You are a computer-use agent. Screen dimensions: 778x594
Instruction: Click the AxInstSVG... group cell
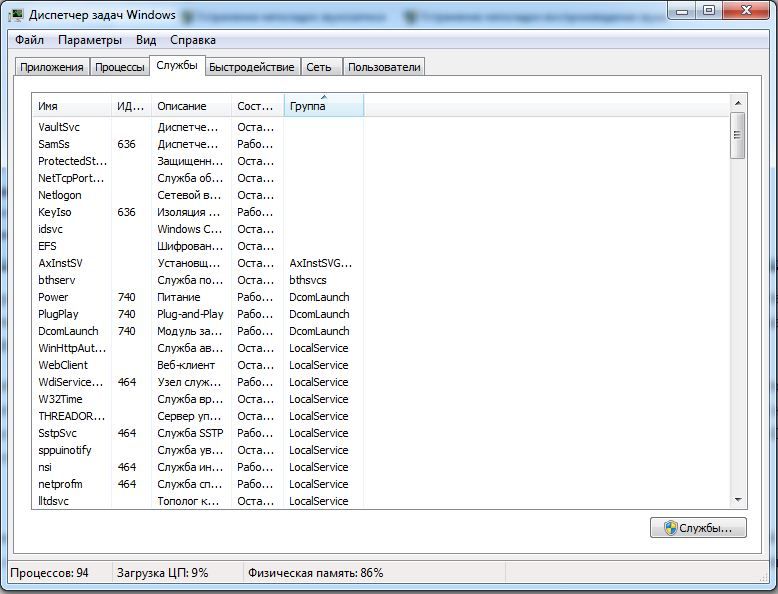point(321,263)
